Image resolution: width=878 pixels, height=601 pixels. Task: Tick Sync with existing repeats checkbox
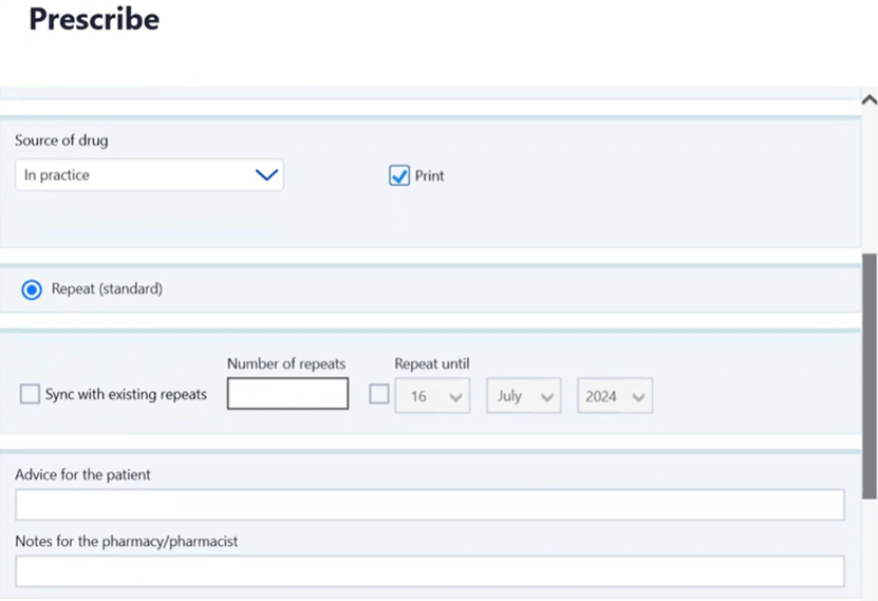tap(30, 394)
